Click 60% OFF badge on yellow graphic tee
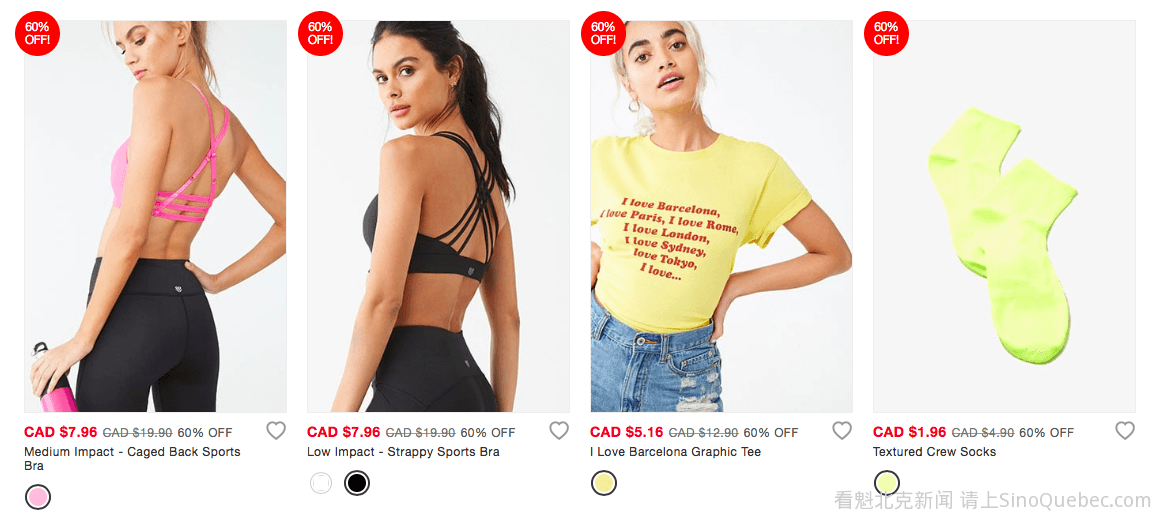 click(603, 33)
